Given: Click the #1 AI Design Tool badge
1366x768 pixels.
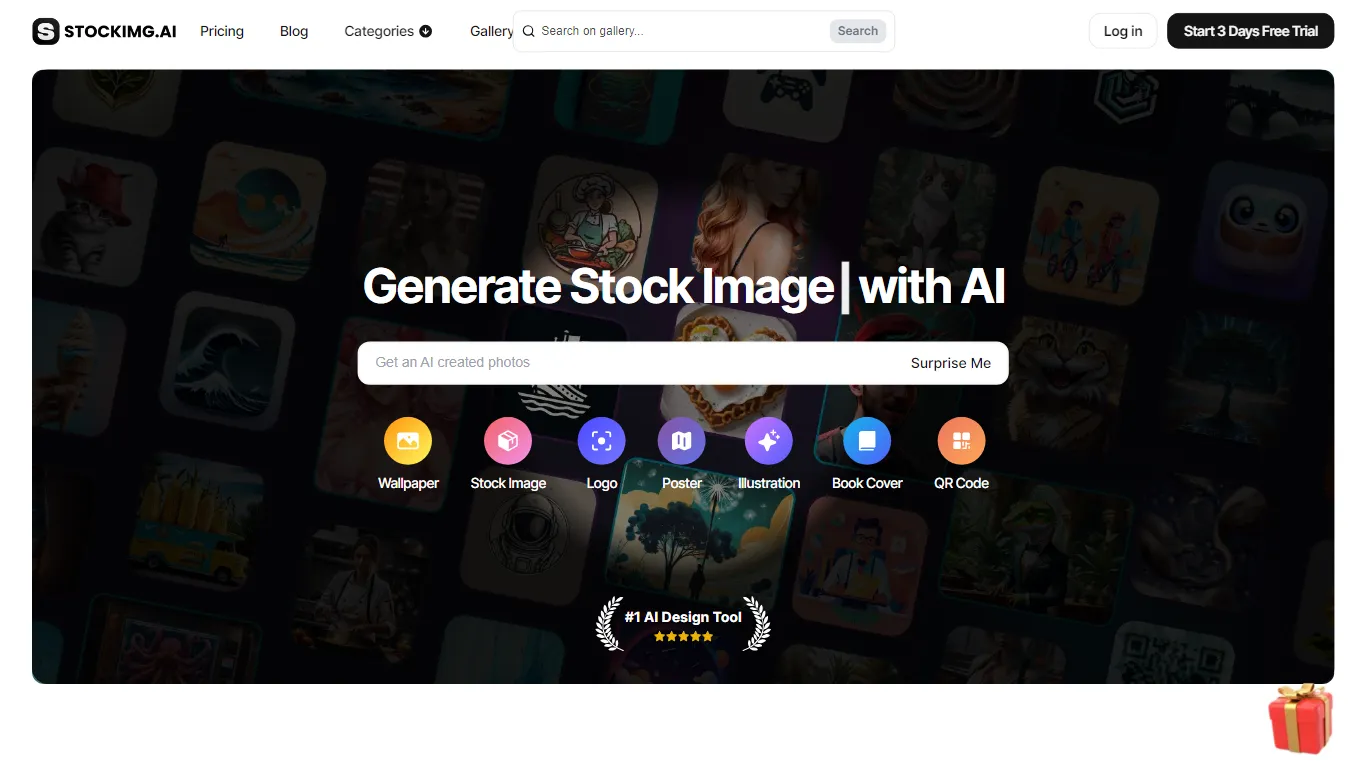Looking at the screenshot, I should 683,624.
